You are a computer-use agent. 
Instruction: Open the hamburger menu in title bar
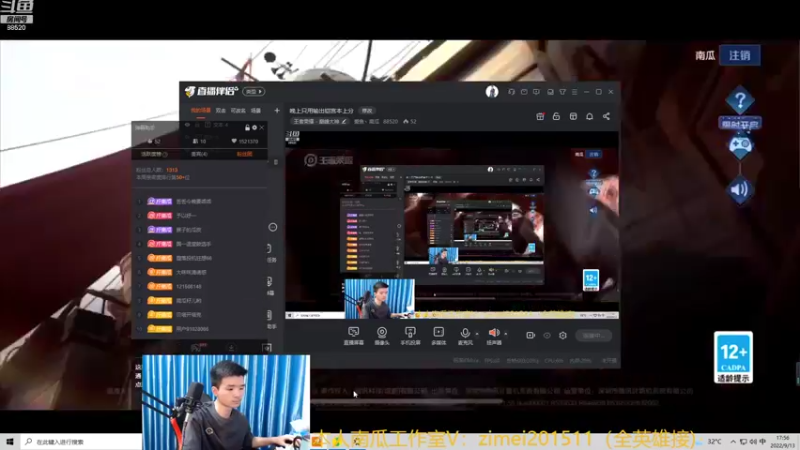[574, 92]
